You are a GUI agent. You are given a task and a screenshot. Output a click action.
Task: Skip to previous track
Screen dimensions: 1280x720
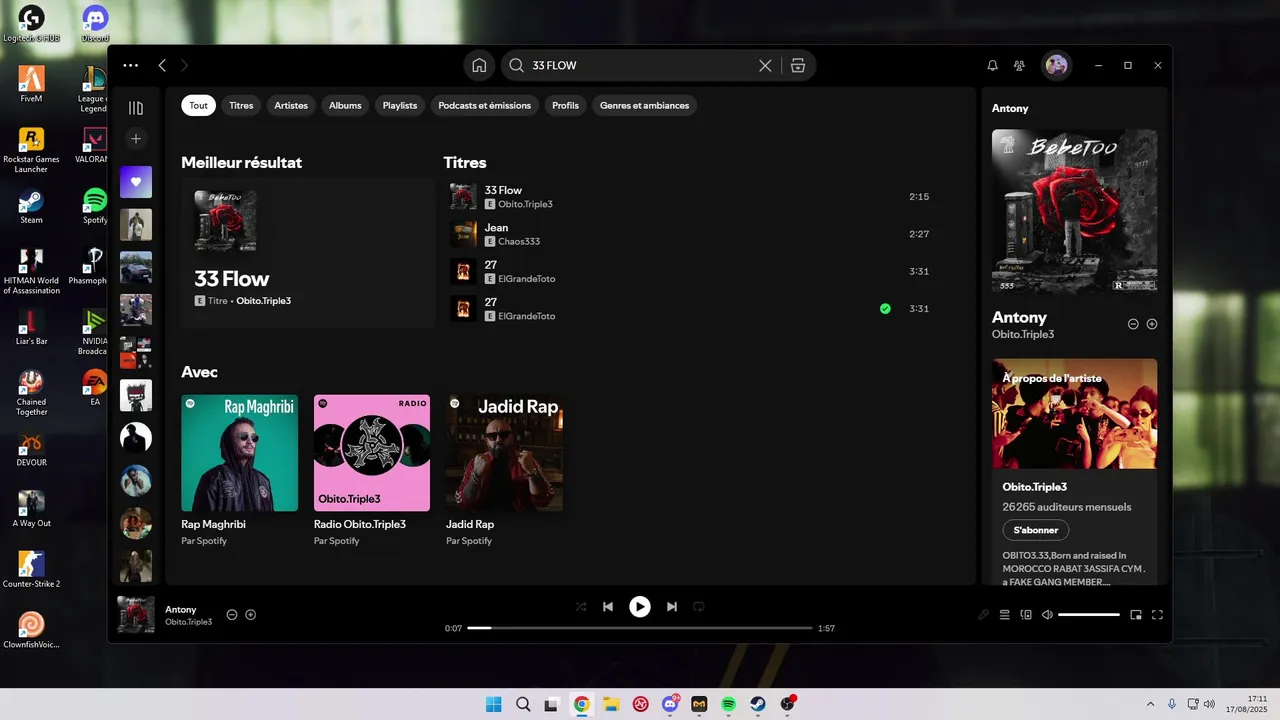[608, 607]
